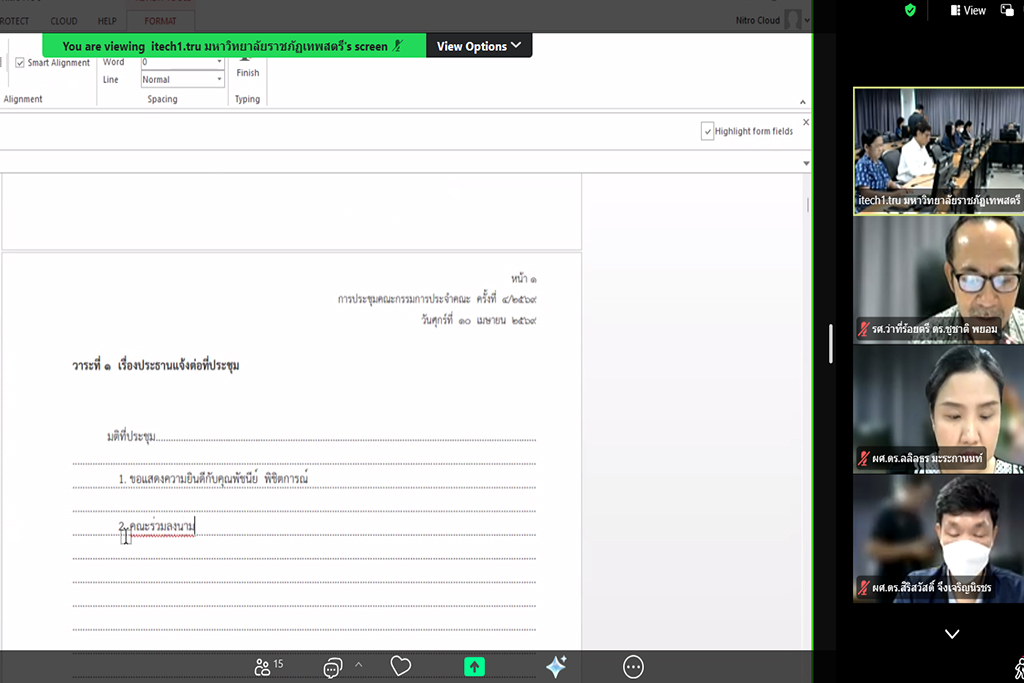Toggle the Smart Alignment checkbox

[20, 63]
